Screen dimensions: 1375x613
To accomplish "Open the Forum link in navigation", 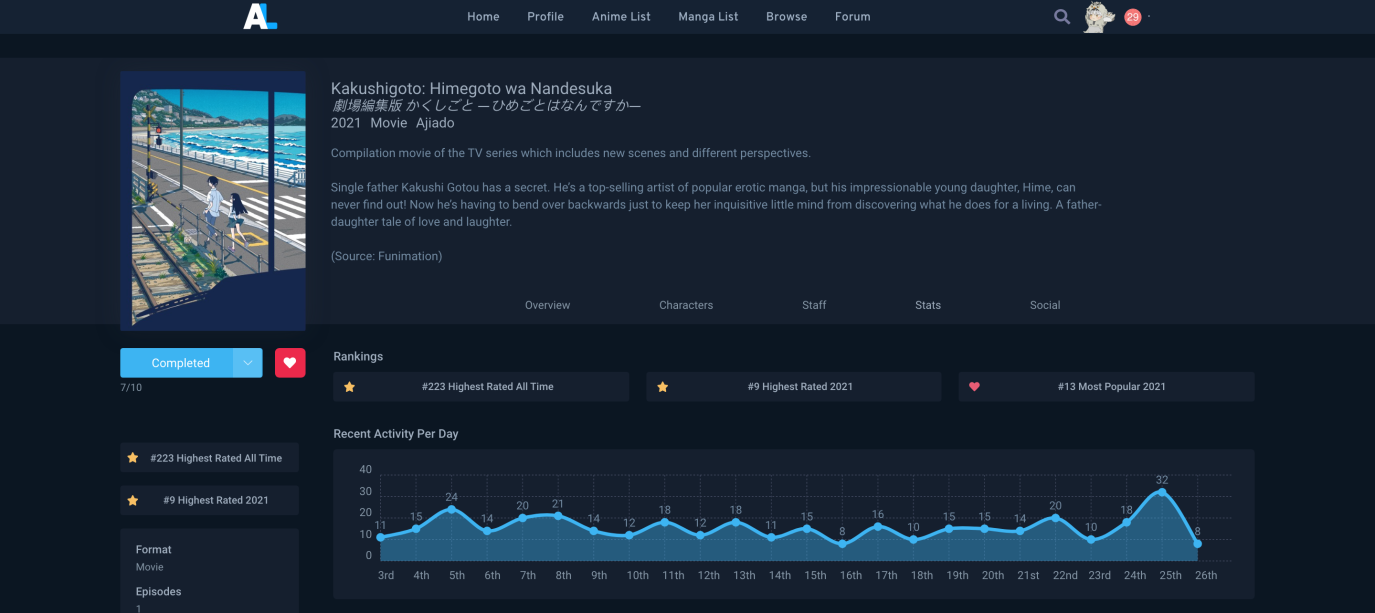I will click(x=852, y=17).
